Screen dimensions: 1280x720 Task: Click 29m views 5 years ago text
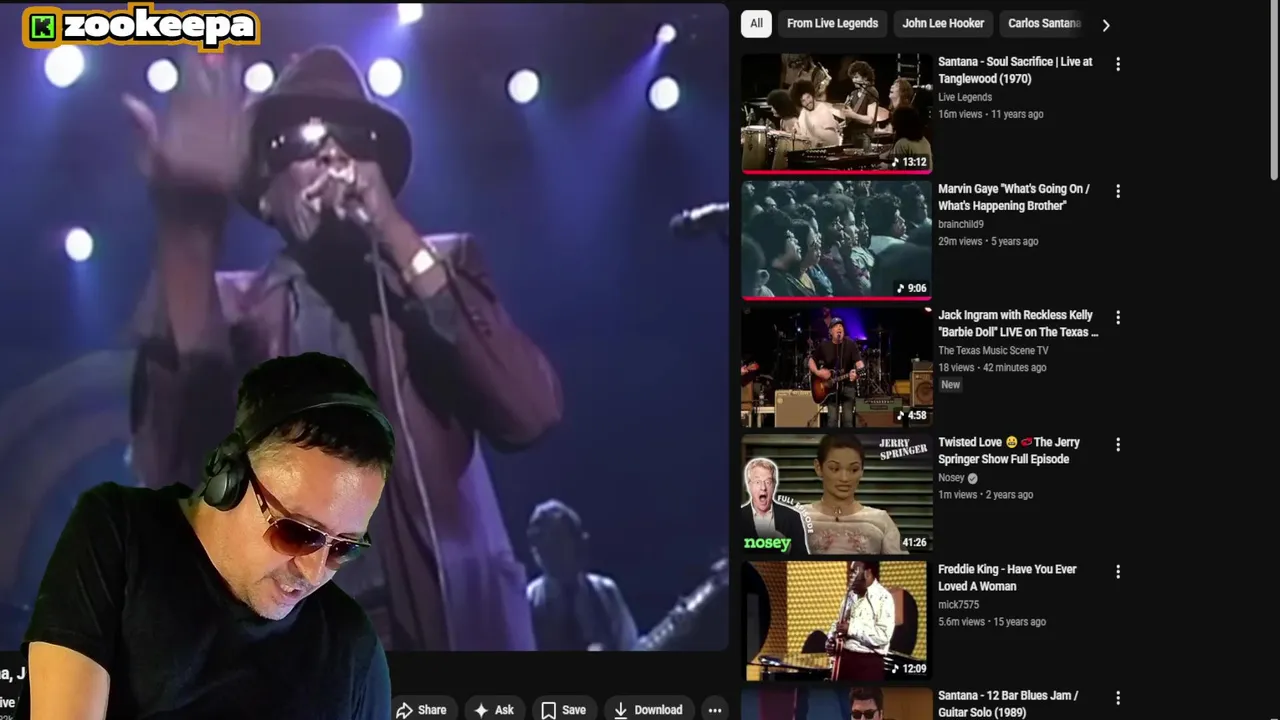click(988, 241)
